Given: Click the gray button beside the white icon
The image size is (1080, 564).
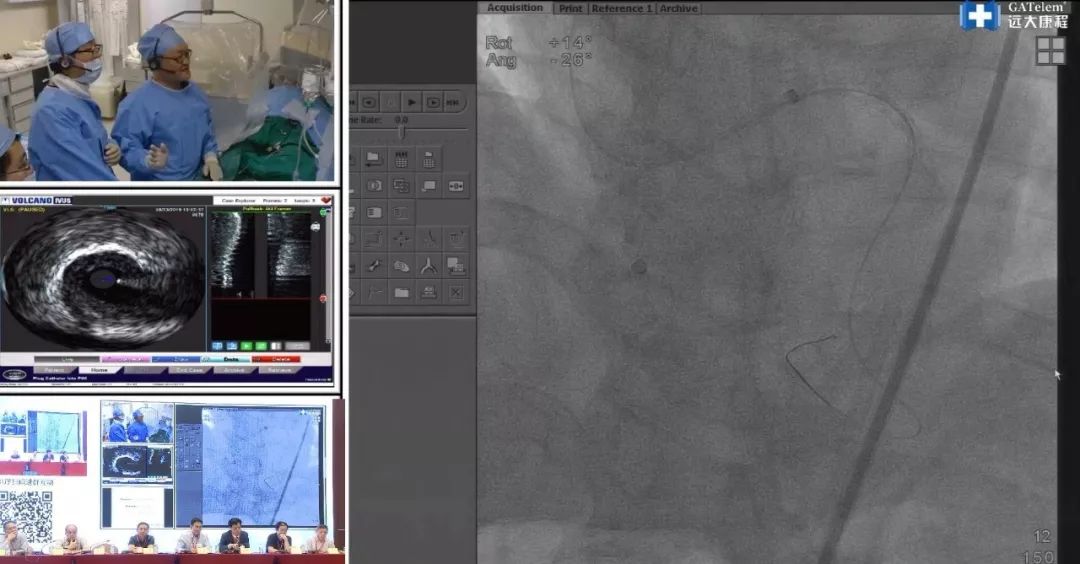Looking at the screenshot, I should pyautogui.click(x=298, y=346).
